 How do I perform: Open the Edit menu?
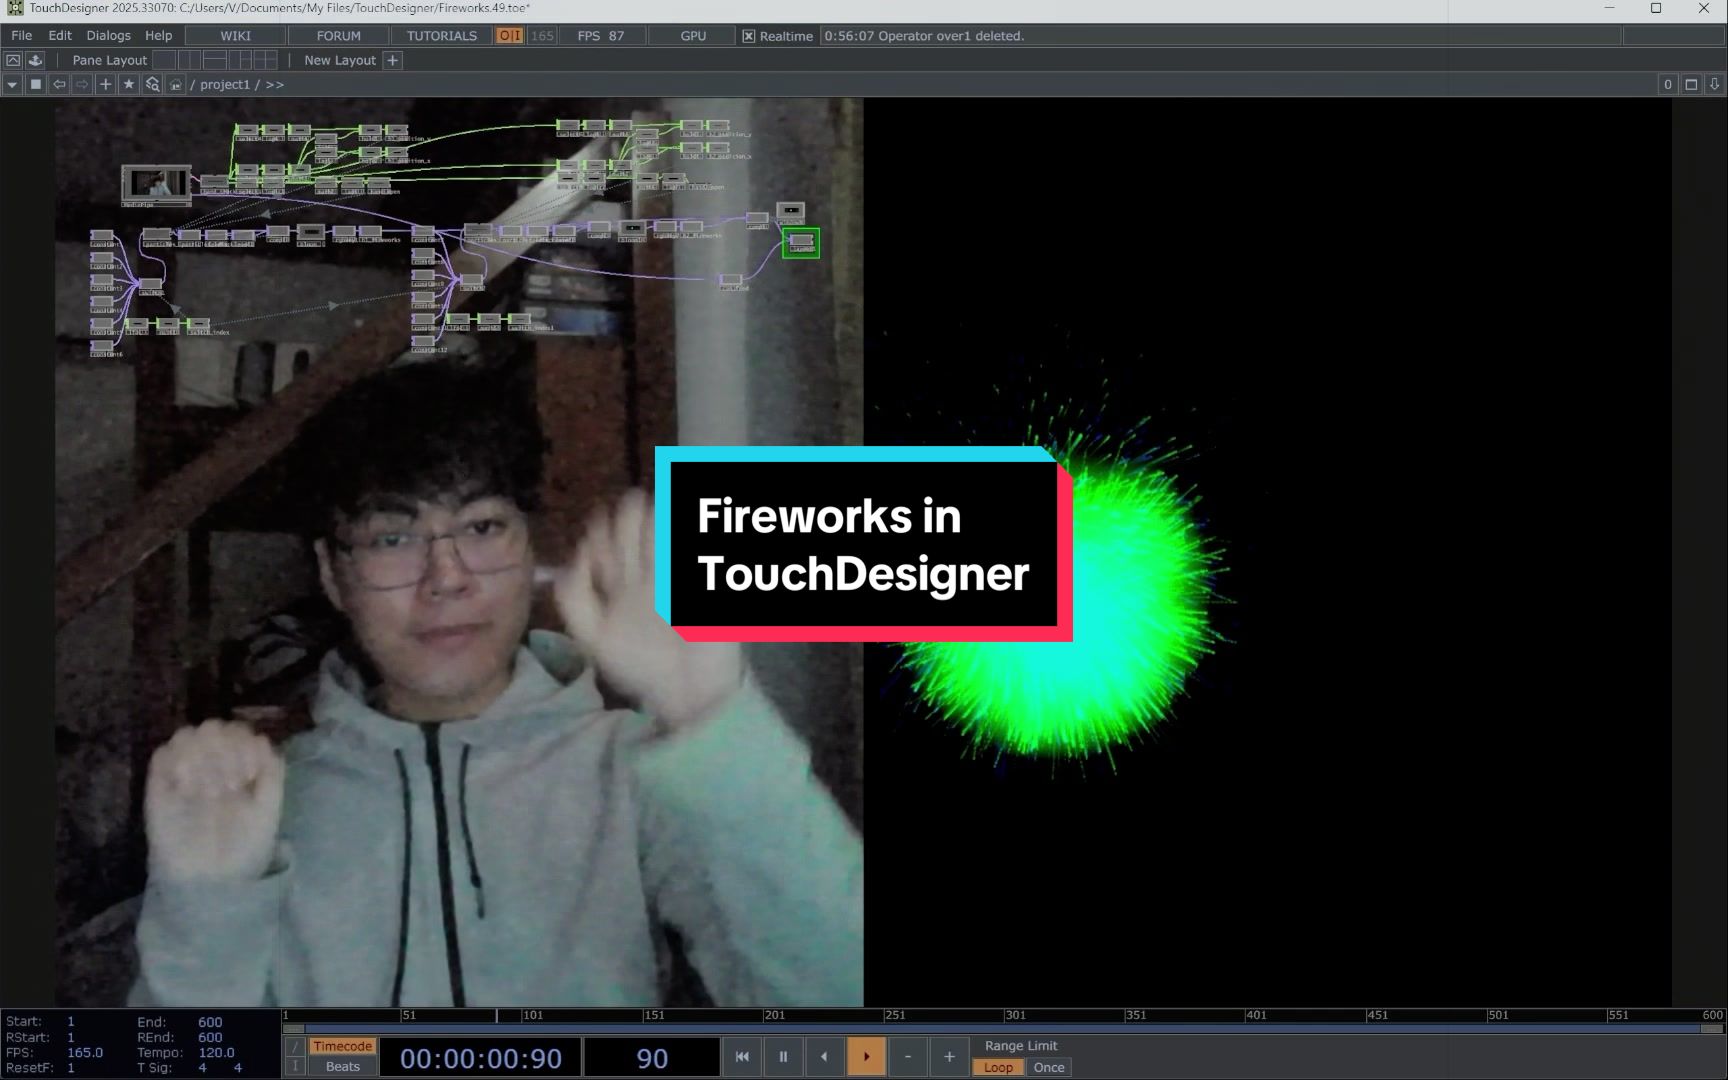coord(60,36)
